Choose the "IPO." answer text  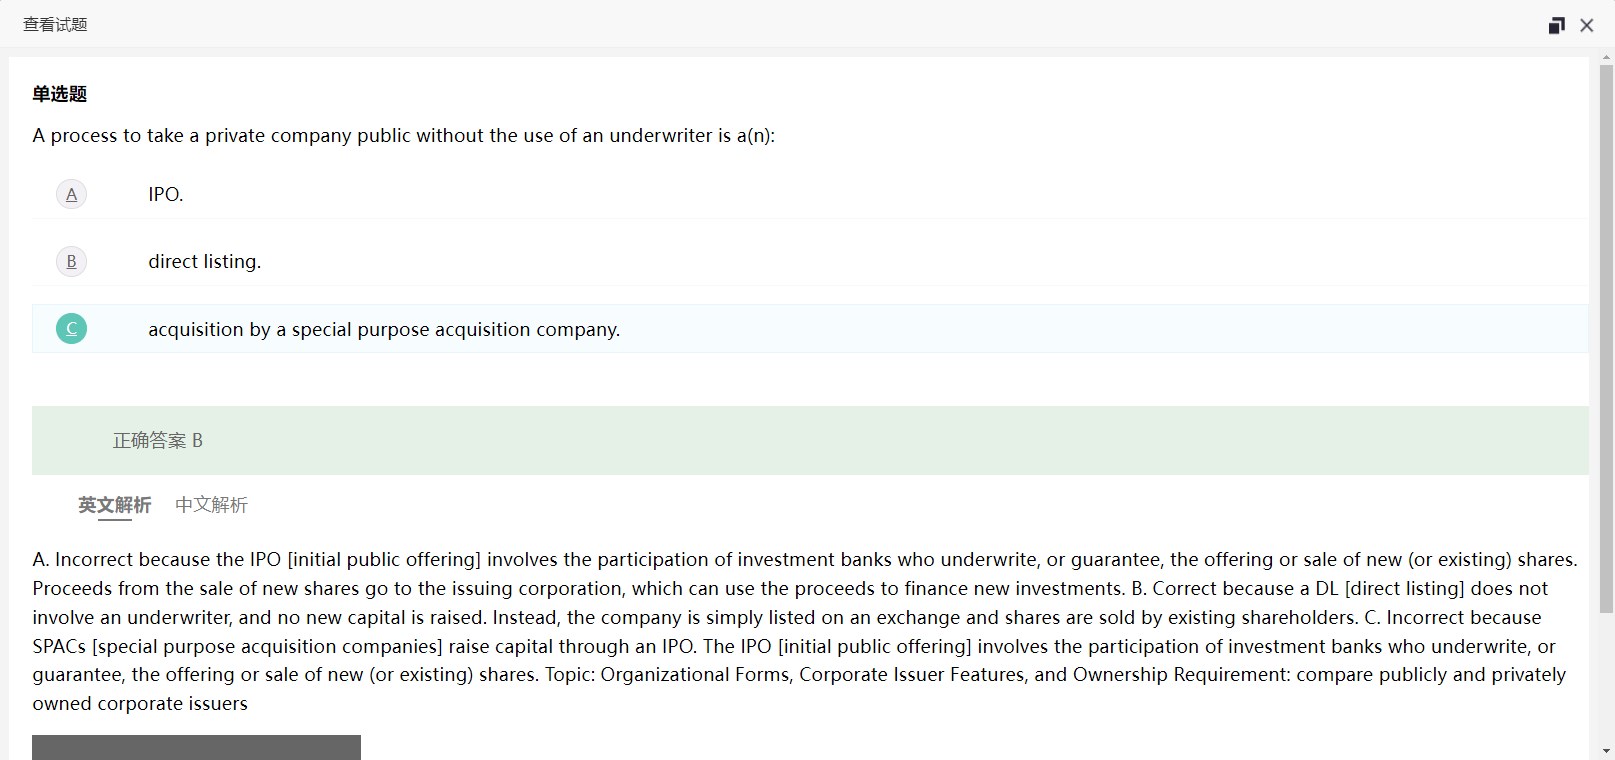166,194
